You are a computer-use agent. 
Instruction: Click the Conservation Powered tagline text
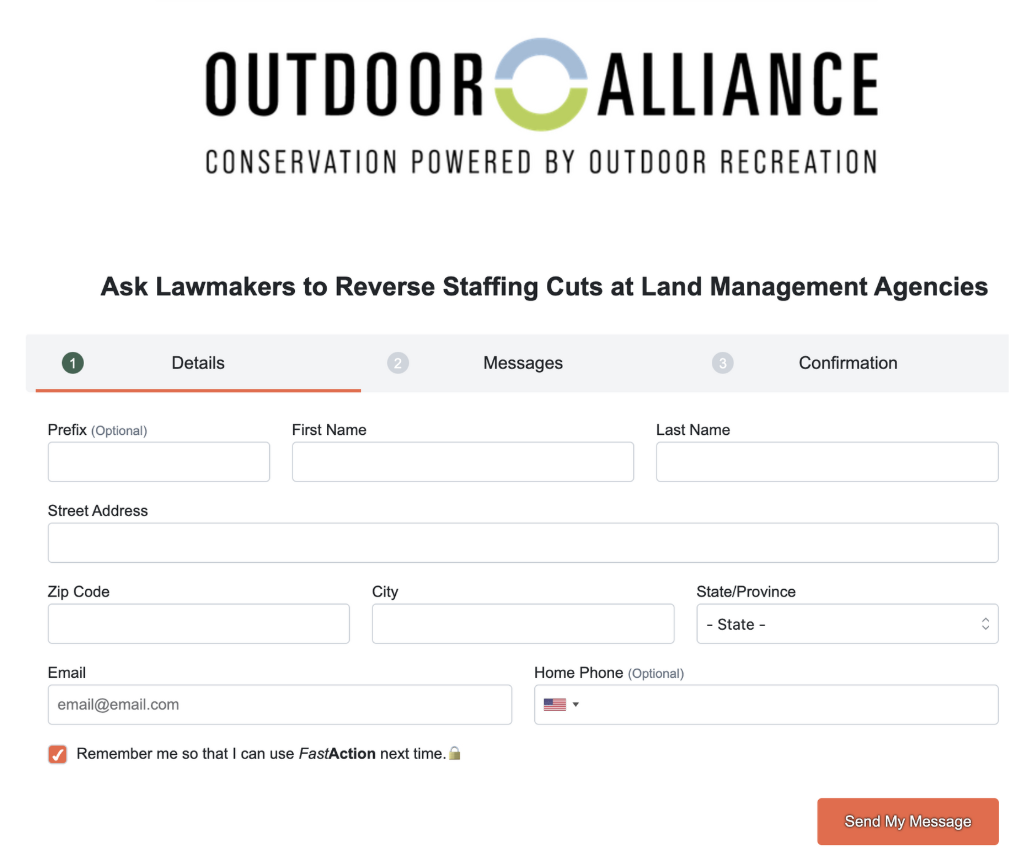point(541,162)
